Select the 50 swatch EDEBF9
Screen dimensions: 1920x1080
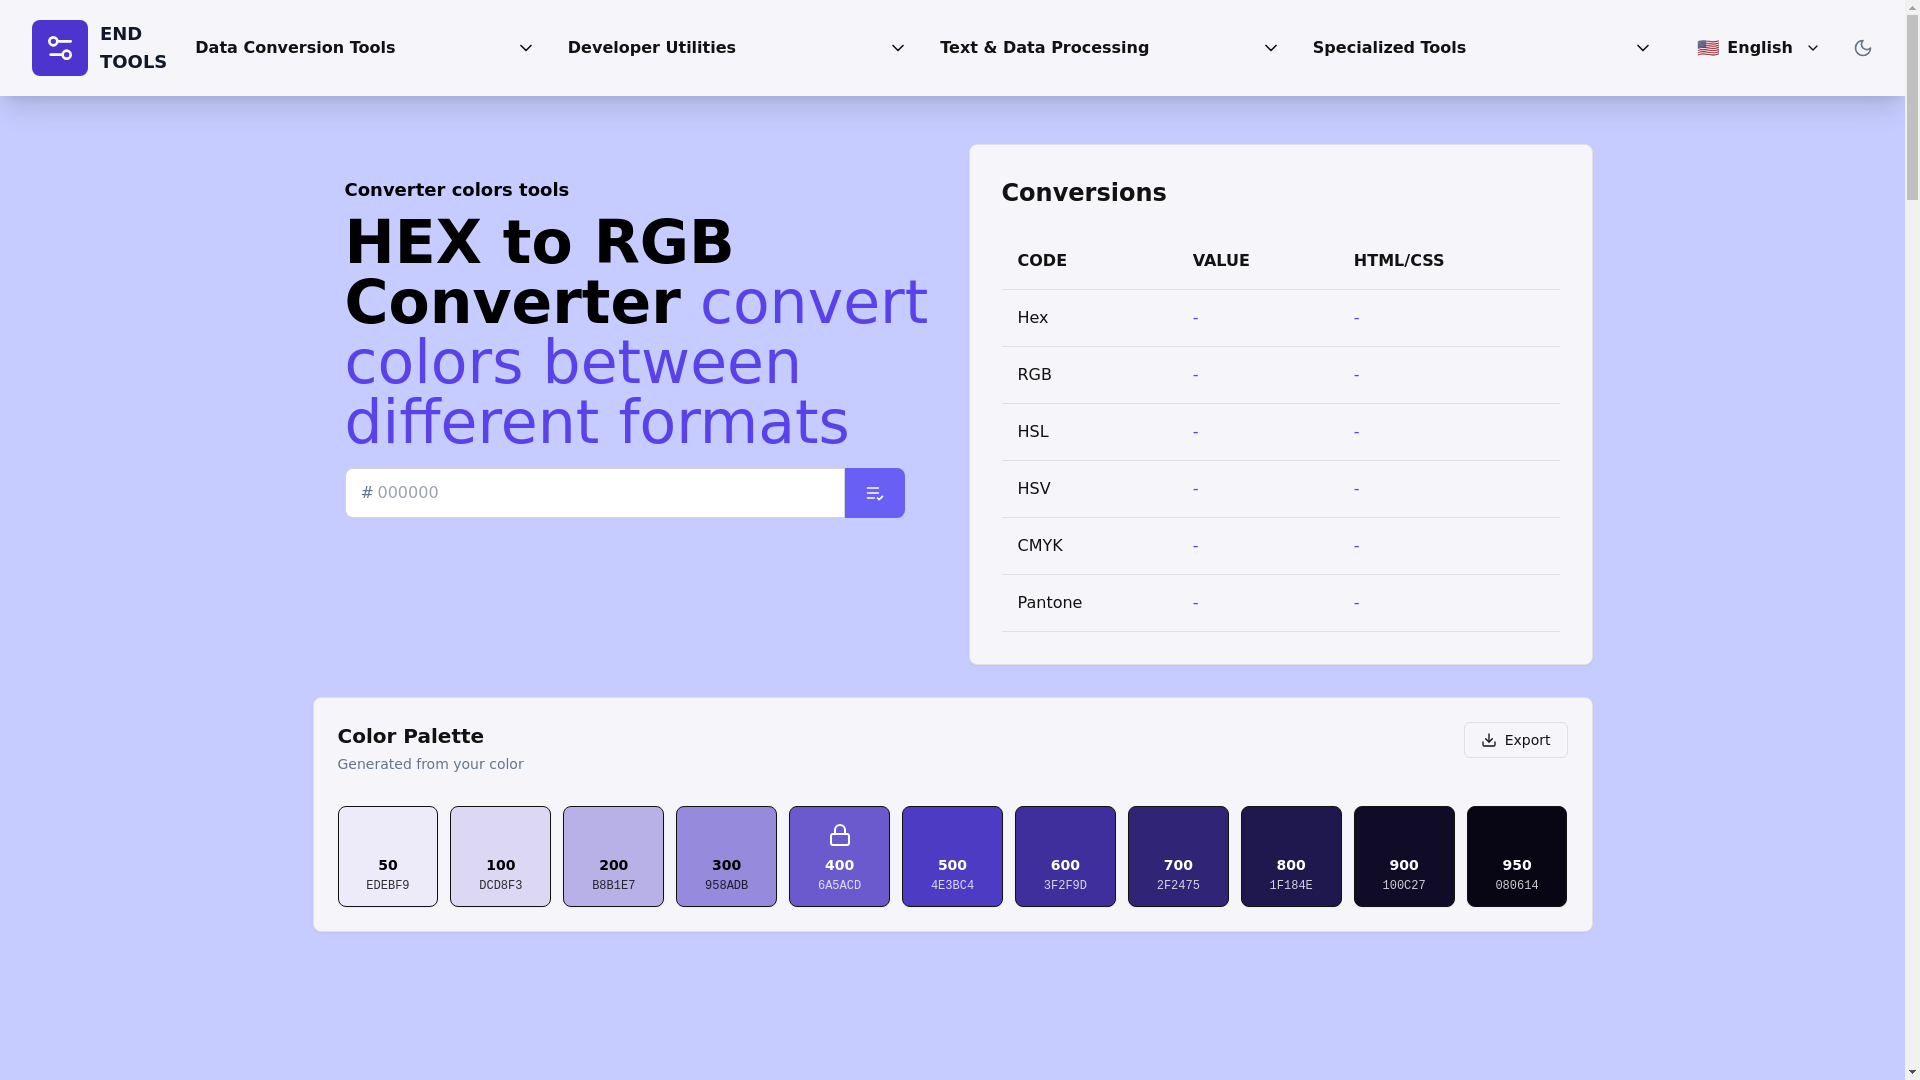388,857
